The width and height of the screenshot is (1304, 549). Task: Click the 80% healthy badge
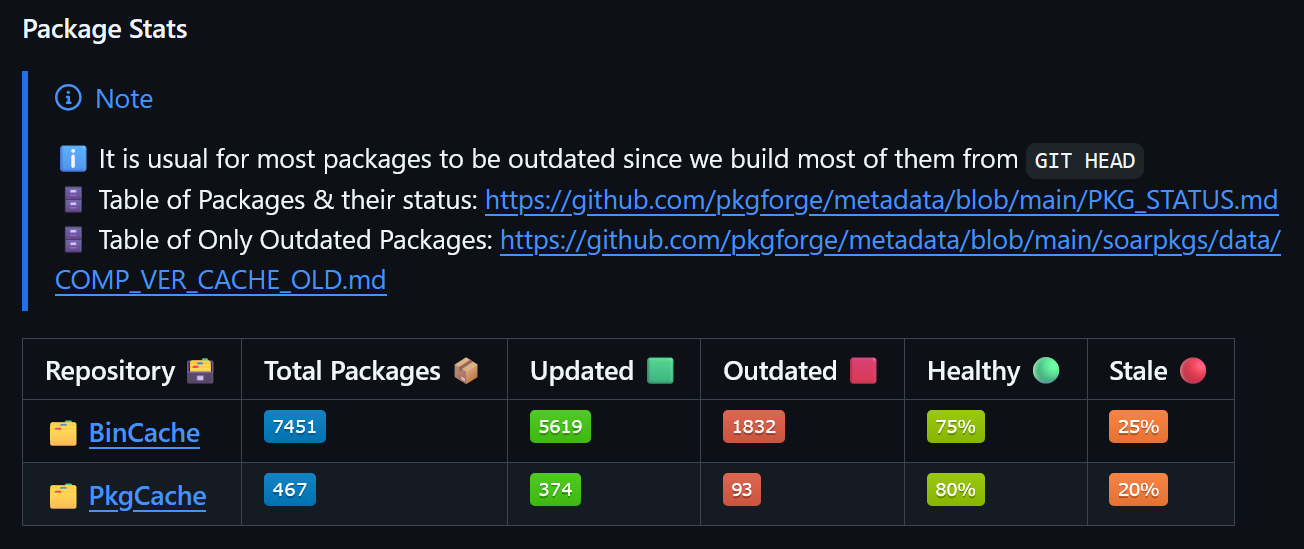point(956,490)
